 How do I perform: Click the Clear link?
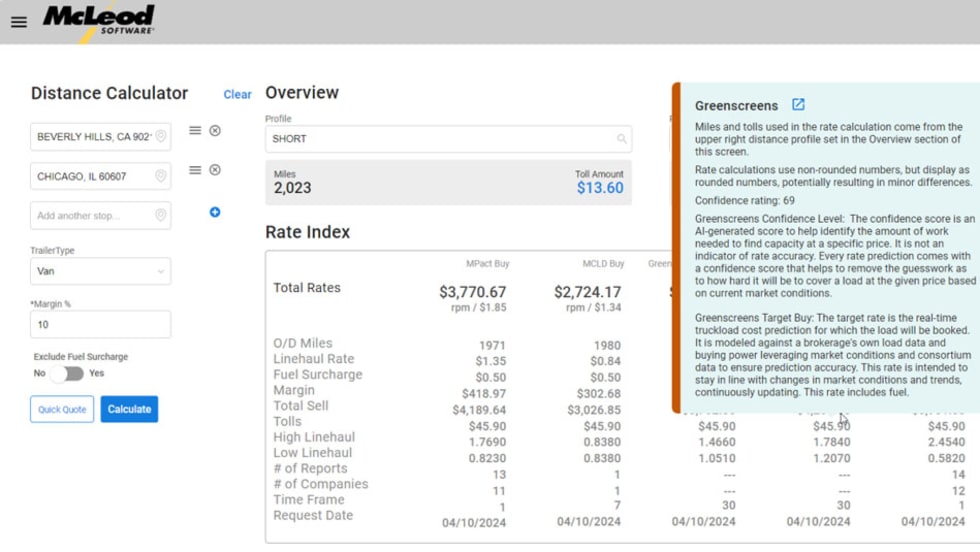pyautogui.click(x=237, y=95)
